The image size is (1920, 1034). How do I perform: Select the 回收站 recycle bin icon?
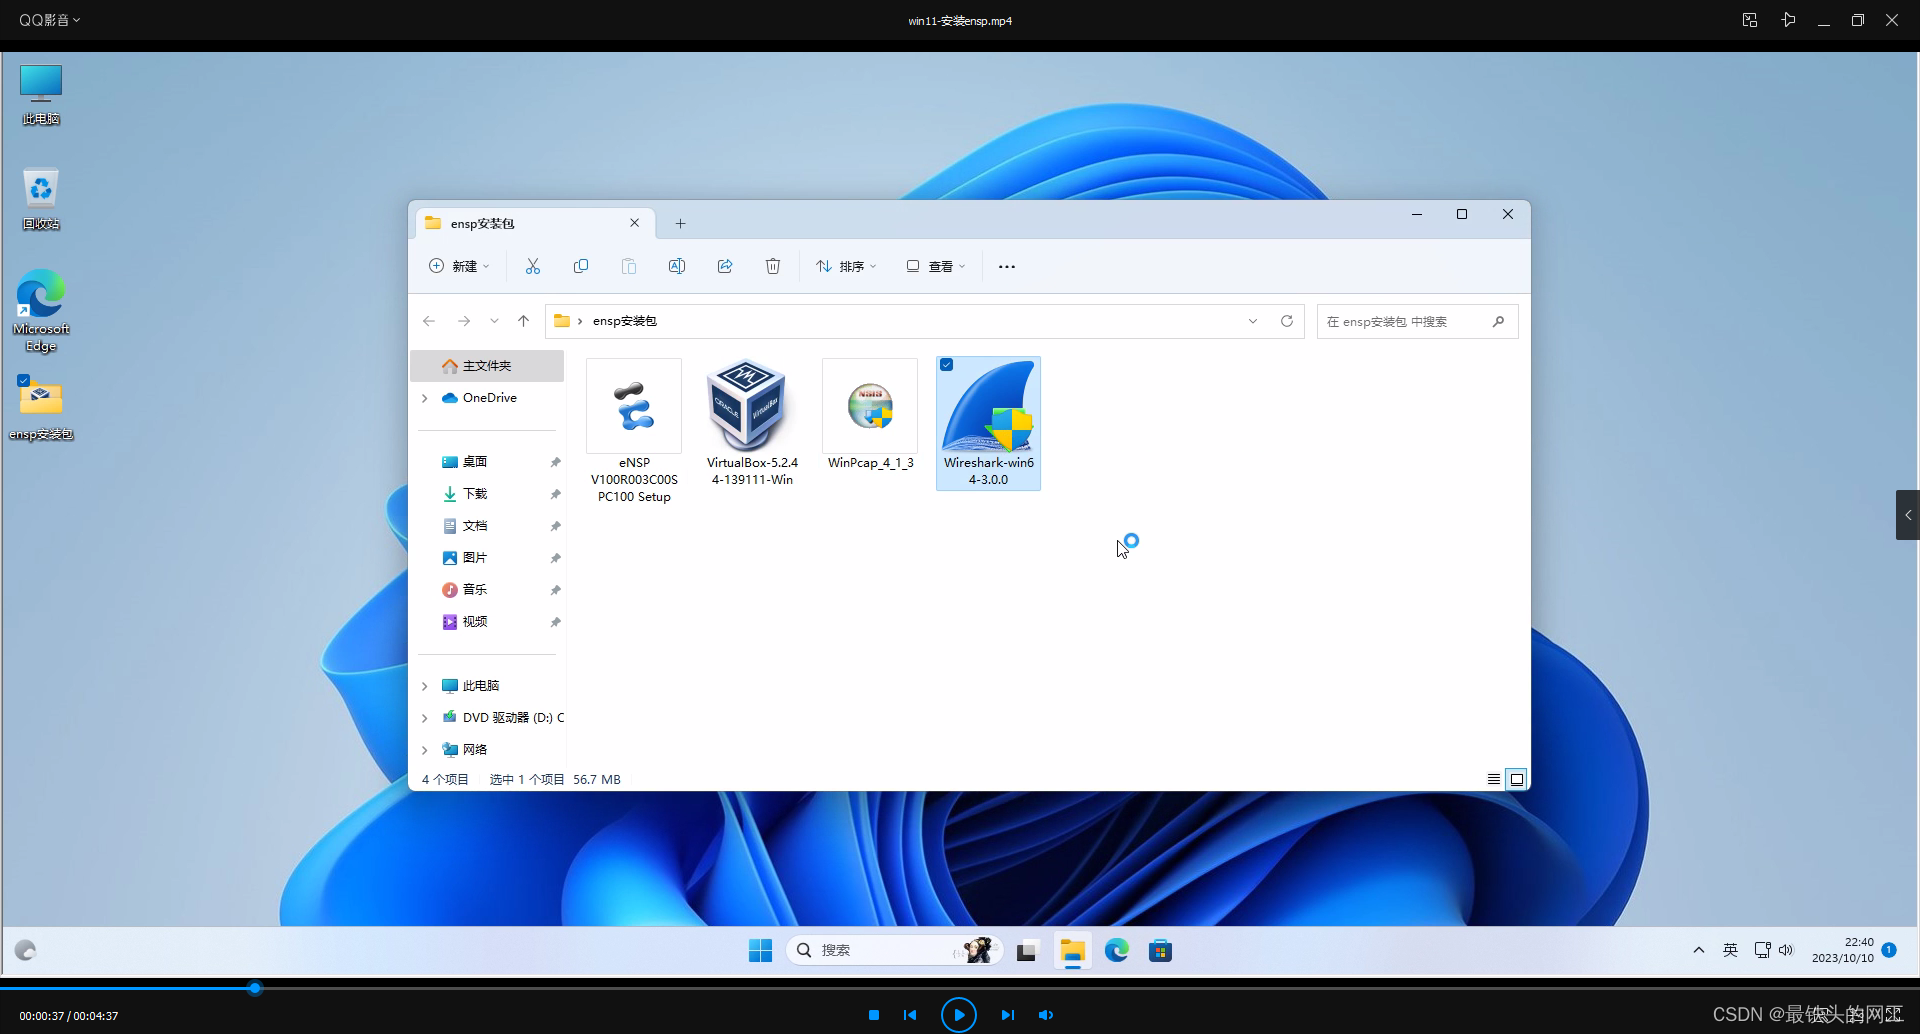pos(41,200)
